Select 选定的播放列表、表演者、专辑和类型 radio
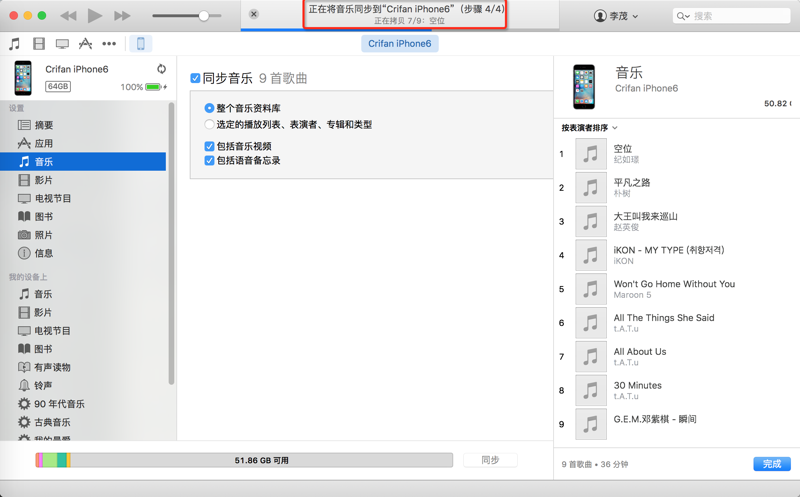 pos(209,125)
